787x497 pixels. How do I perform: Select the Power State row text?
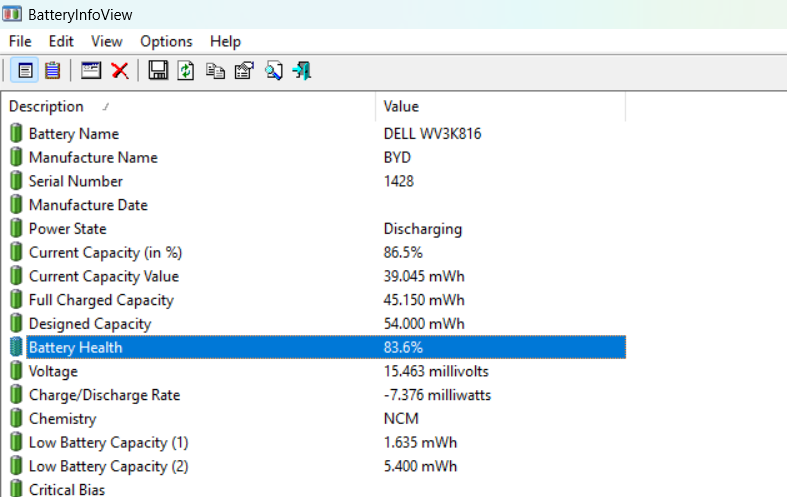(x=68, y=228)
